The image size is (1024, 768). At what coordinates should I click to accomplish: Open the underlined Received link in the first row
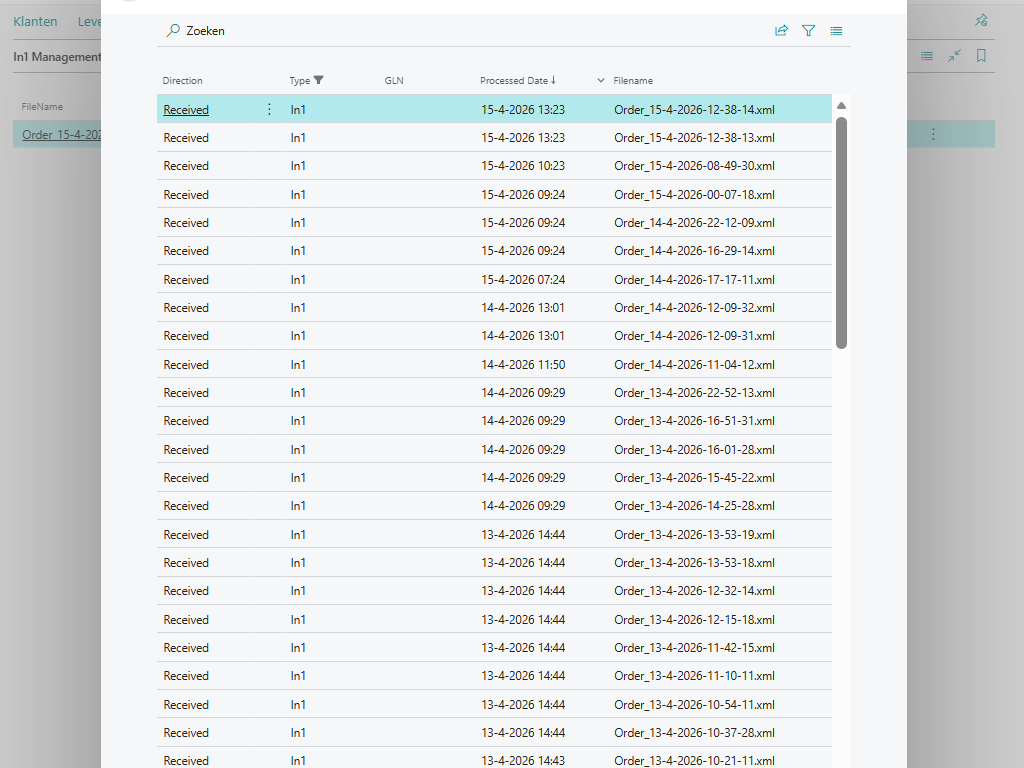click(186, 110)
